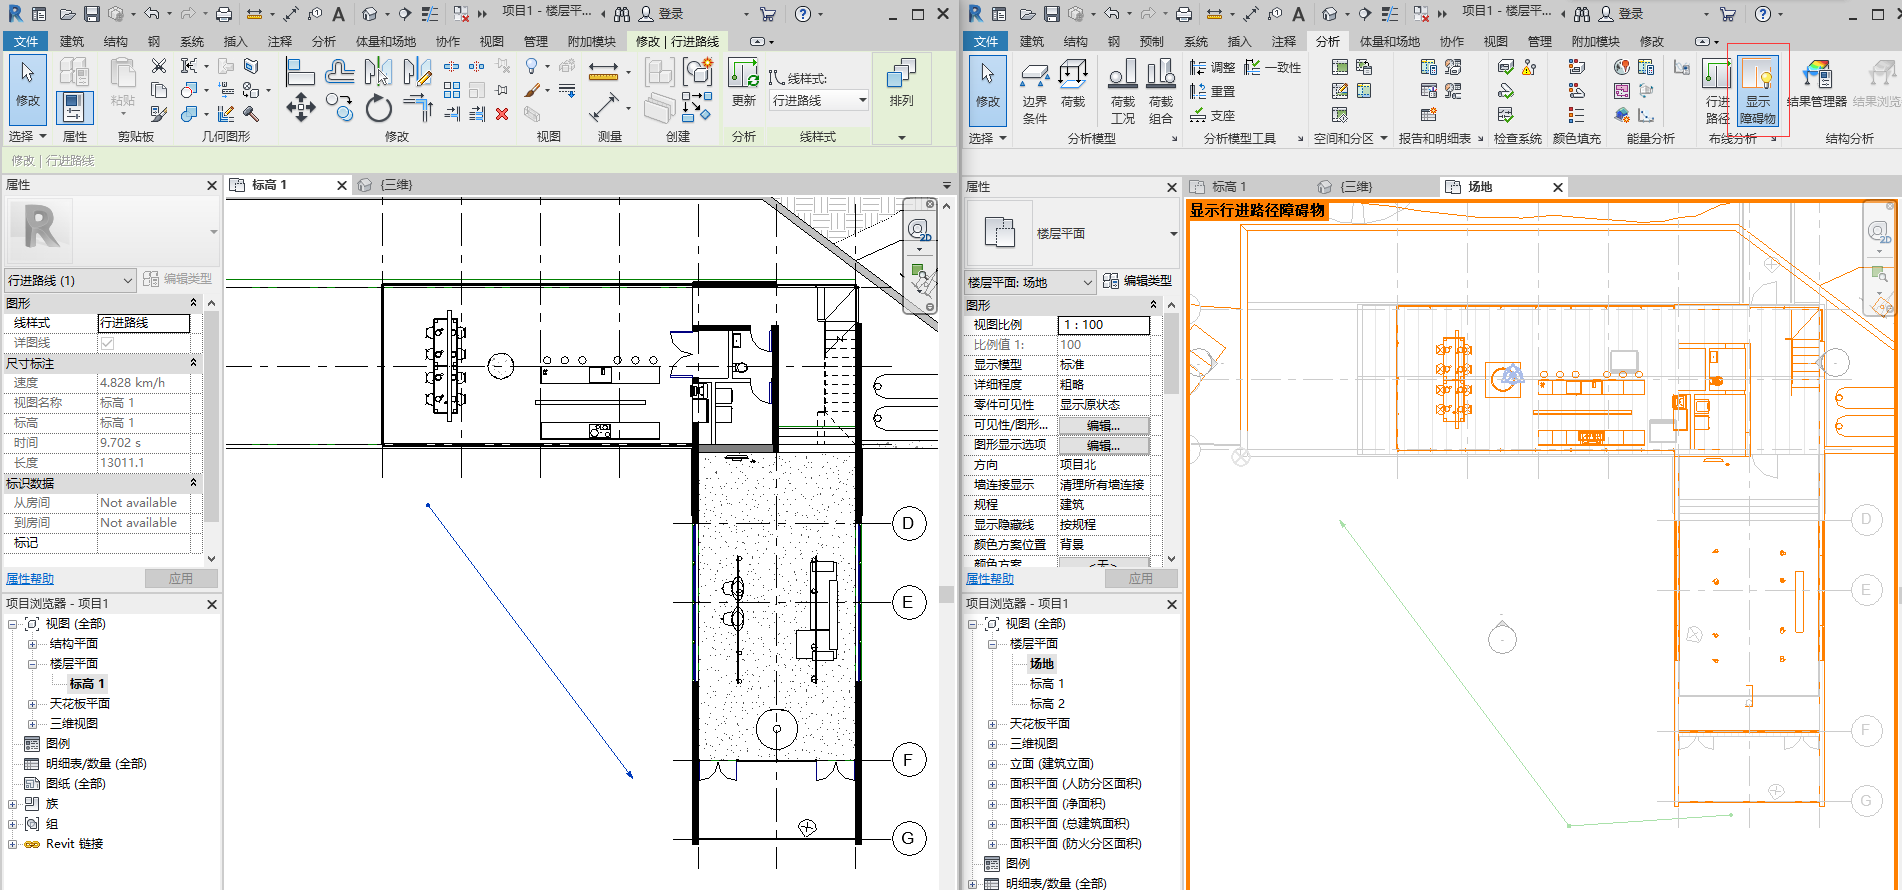
Task: Open the 边界条件 boundary conditions tool
Action: 1035,92
